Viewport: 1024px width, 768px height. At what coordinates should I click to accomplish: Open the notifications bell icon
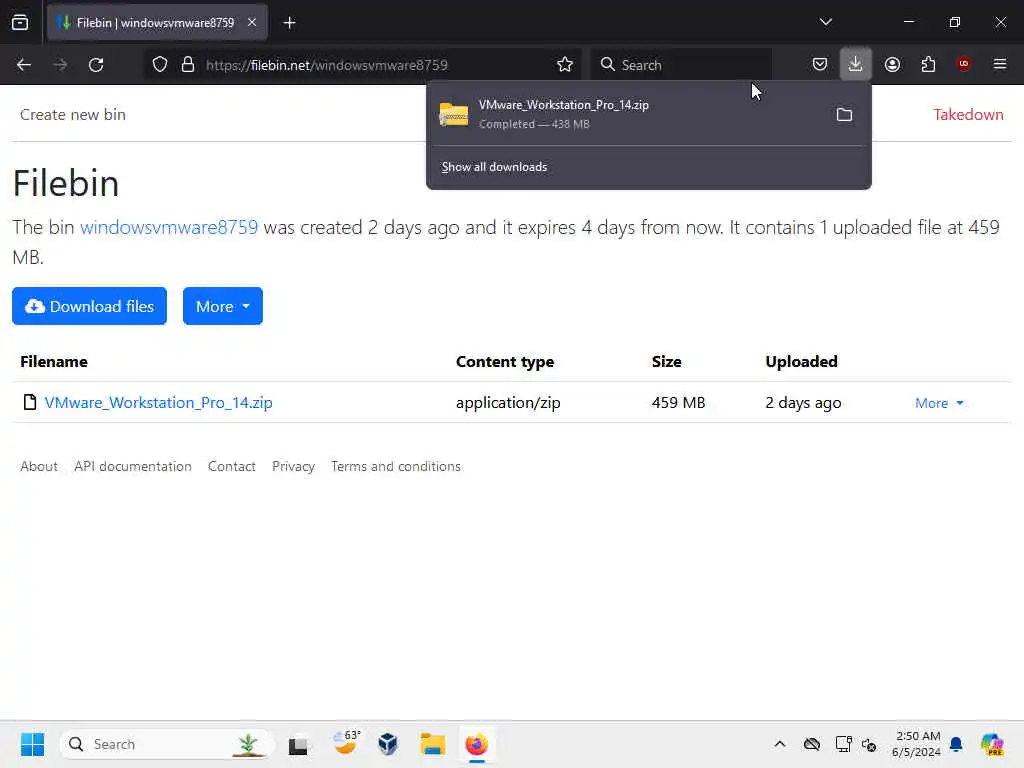956,744
